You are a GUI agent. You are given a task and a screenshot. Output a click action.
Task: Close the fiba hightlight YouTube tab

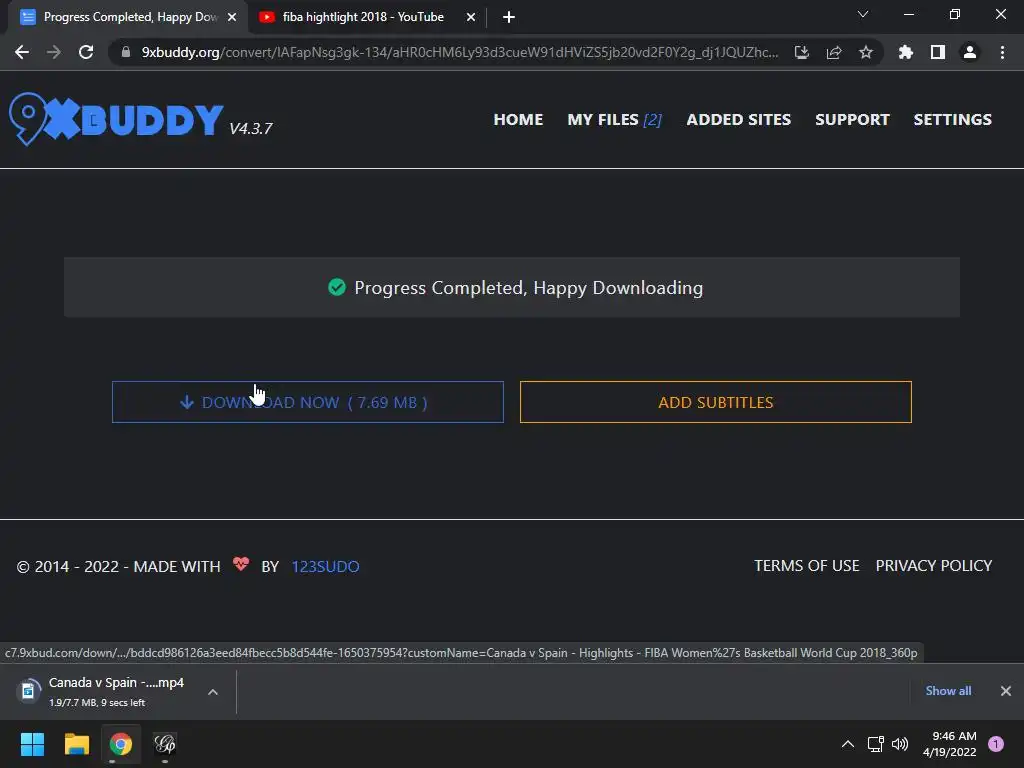[470, 17]
